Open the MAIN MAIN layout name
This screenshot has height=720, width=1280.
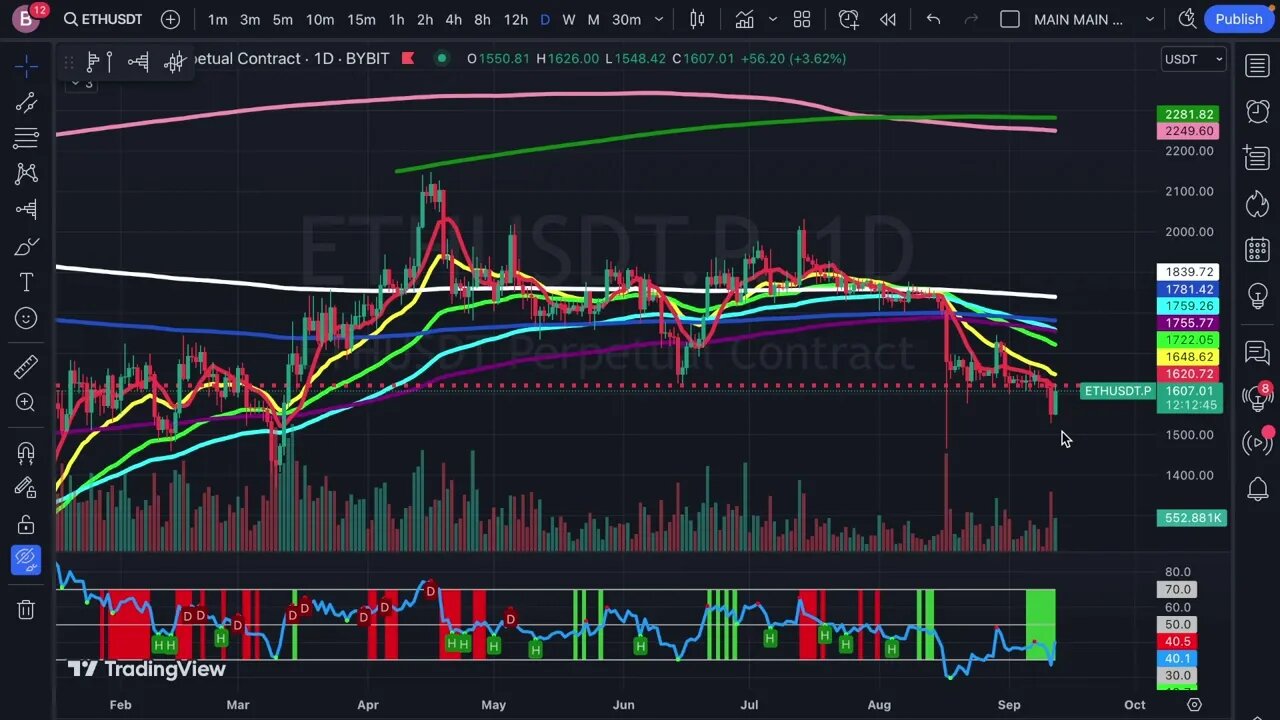1079,19
